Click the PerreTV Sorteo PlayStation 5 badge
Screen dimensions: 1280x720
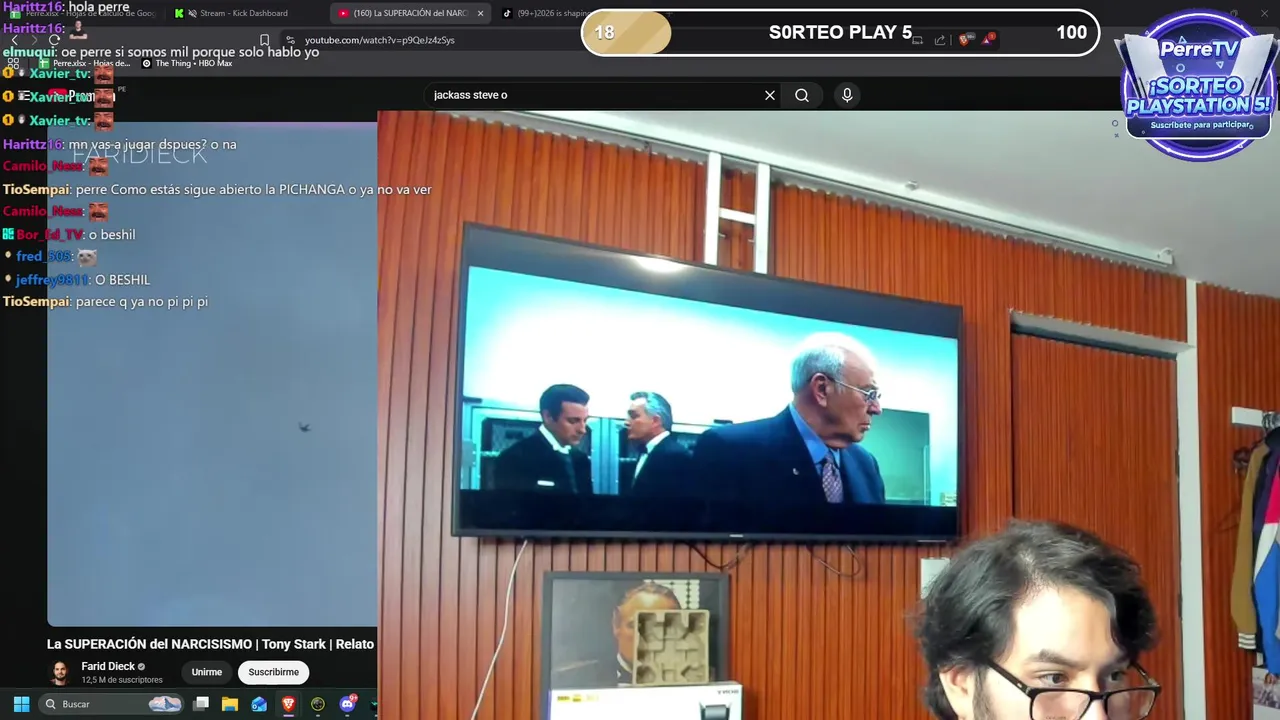[x=1198, y=87]
